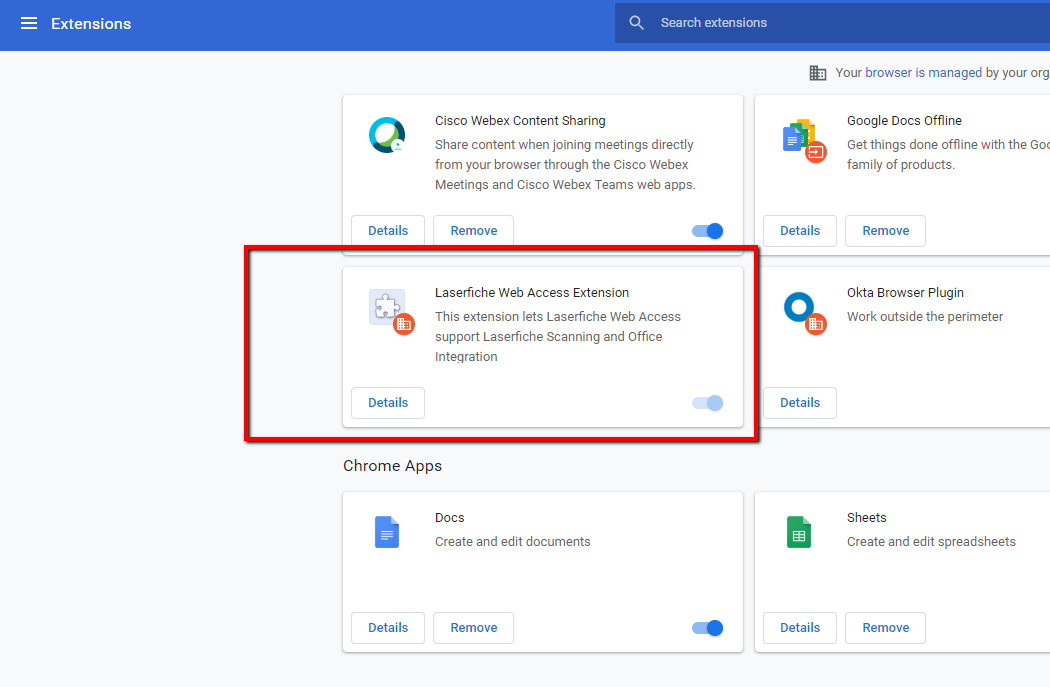The image size is (1050, 687).
Task: Remove Cisco Webex Content Sharing extension
Action: click(473, 230)
